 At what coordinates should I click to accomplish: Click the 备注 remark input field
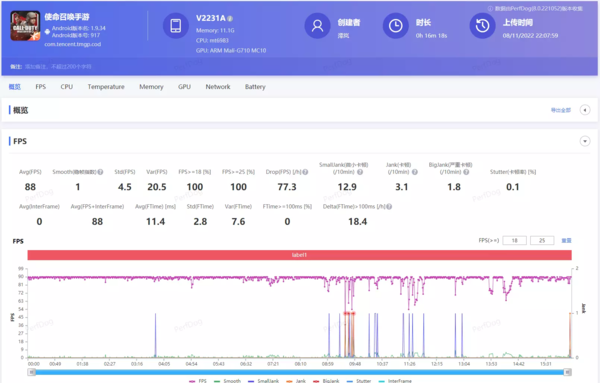tap(59, 67)
